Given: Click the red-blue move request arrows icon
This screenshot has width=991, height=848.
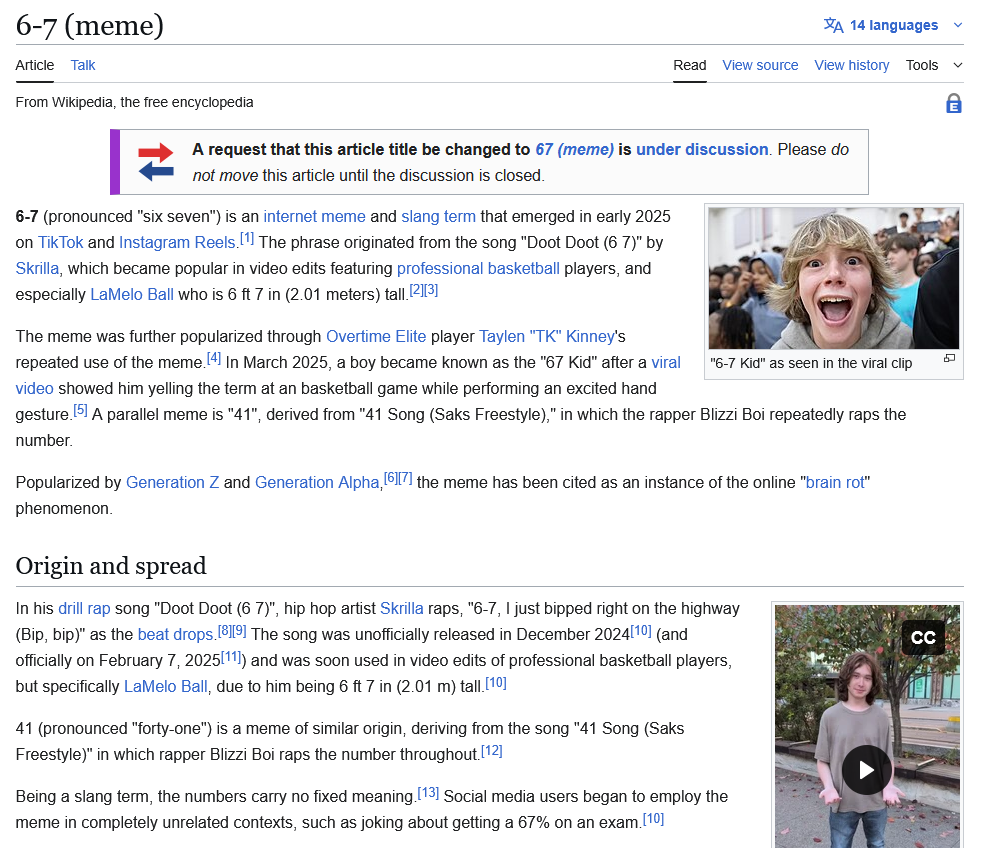Looking at the screenshot, I should point(156,162).
